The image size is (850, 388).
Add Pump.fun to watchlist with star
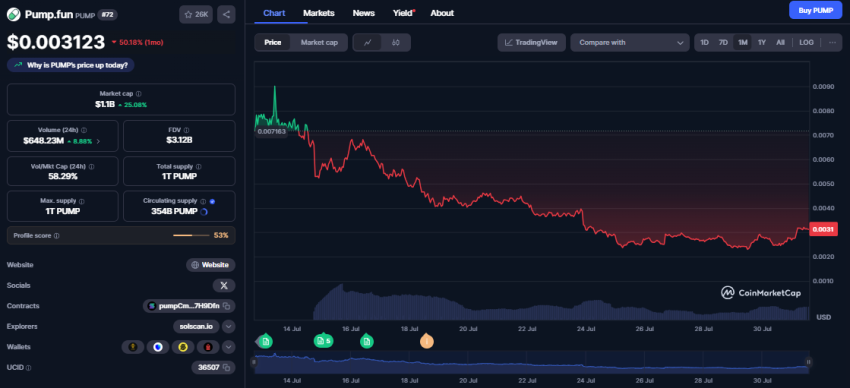(x=196, y=15)
